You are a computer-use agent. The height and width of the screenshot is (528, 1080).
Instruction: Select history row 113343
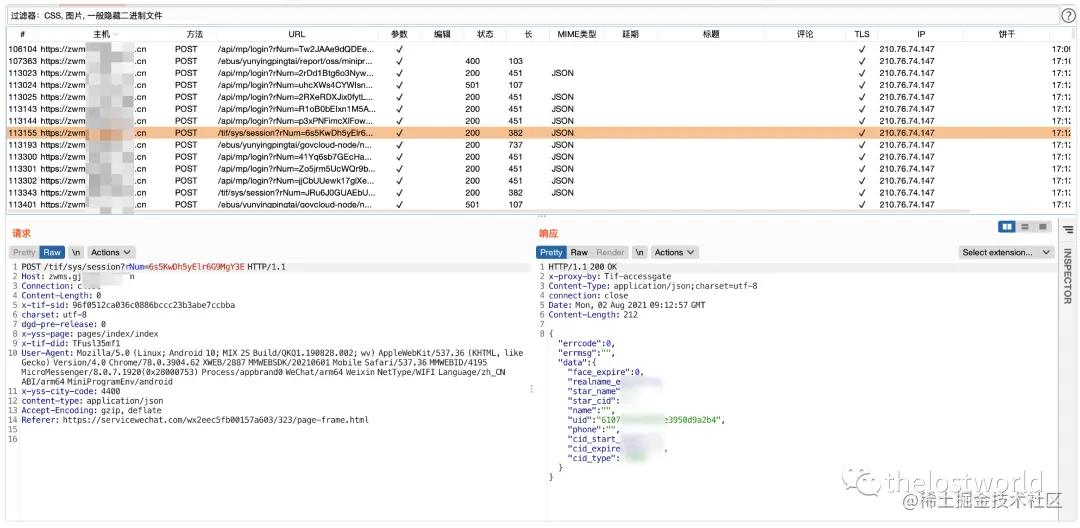pos(539,193)
